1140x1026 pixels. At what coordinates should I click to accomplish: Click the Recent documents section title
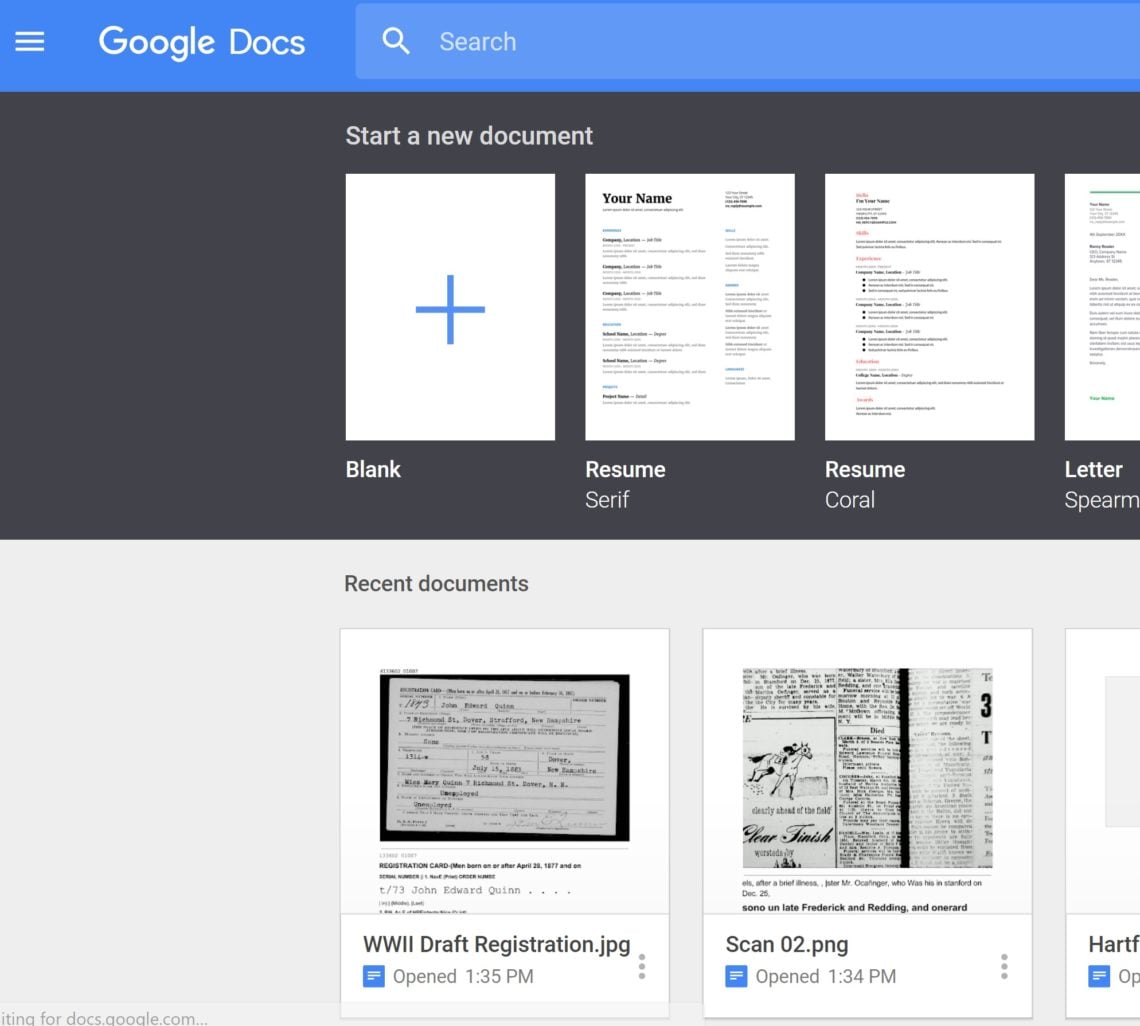click(437, 583)
